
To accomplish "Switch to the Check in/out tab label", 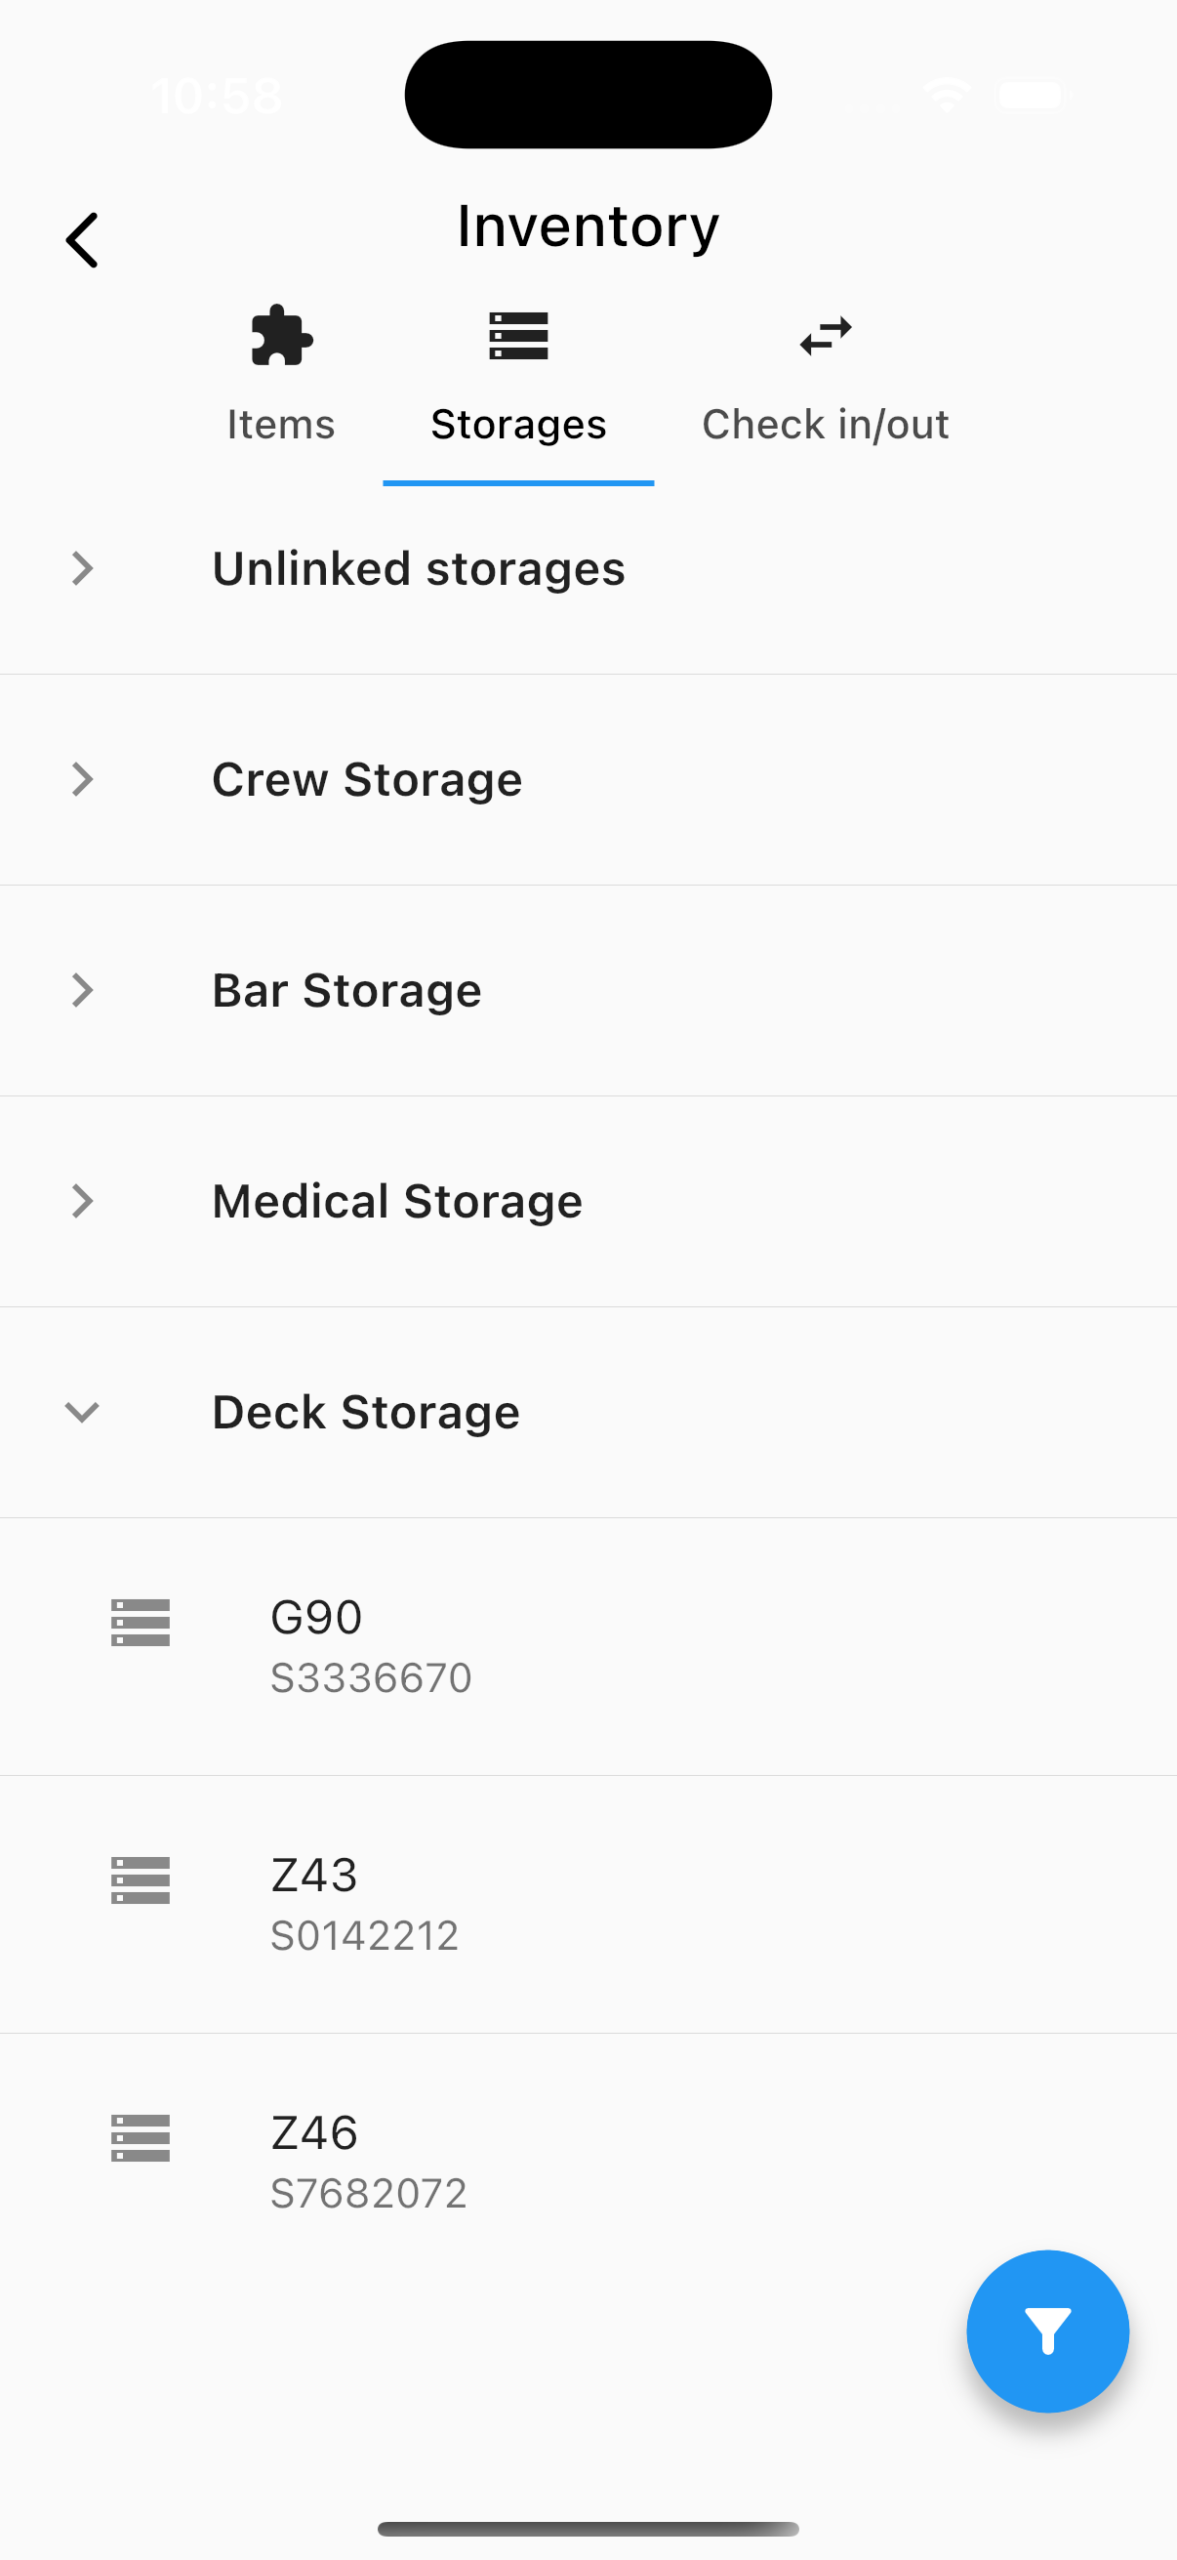I will (825, 425).
